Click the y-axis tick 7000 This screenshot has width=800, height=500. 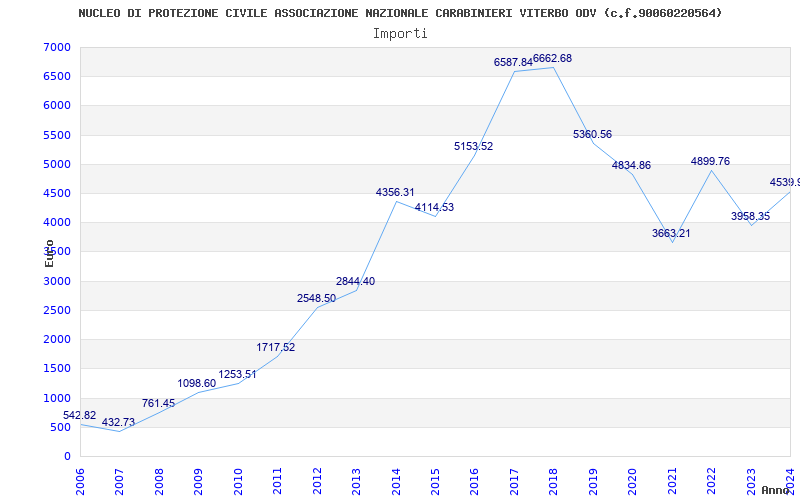pos(57,47)
